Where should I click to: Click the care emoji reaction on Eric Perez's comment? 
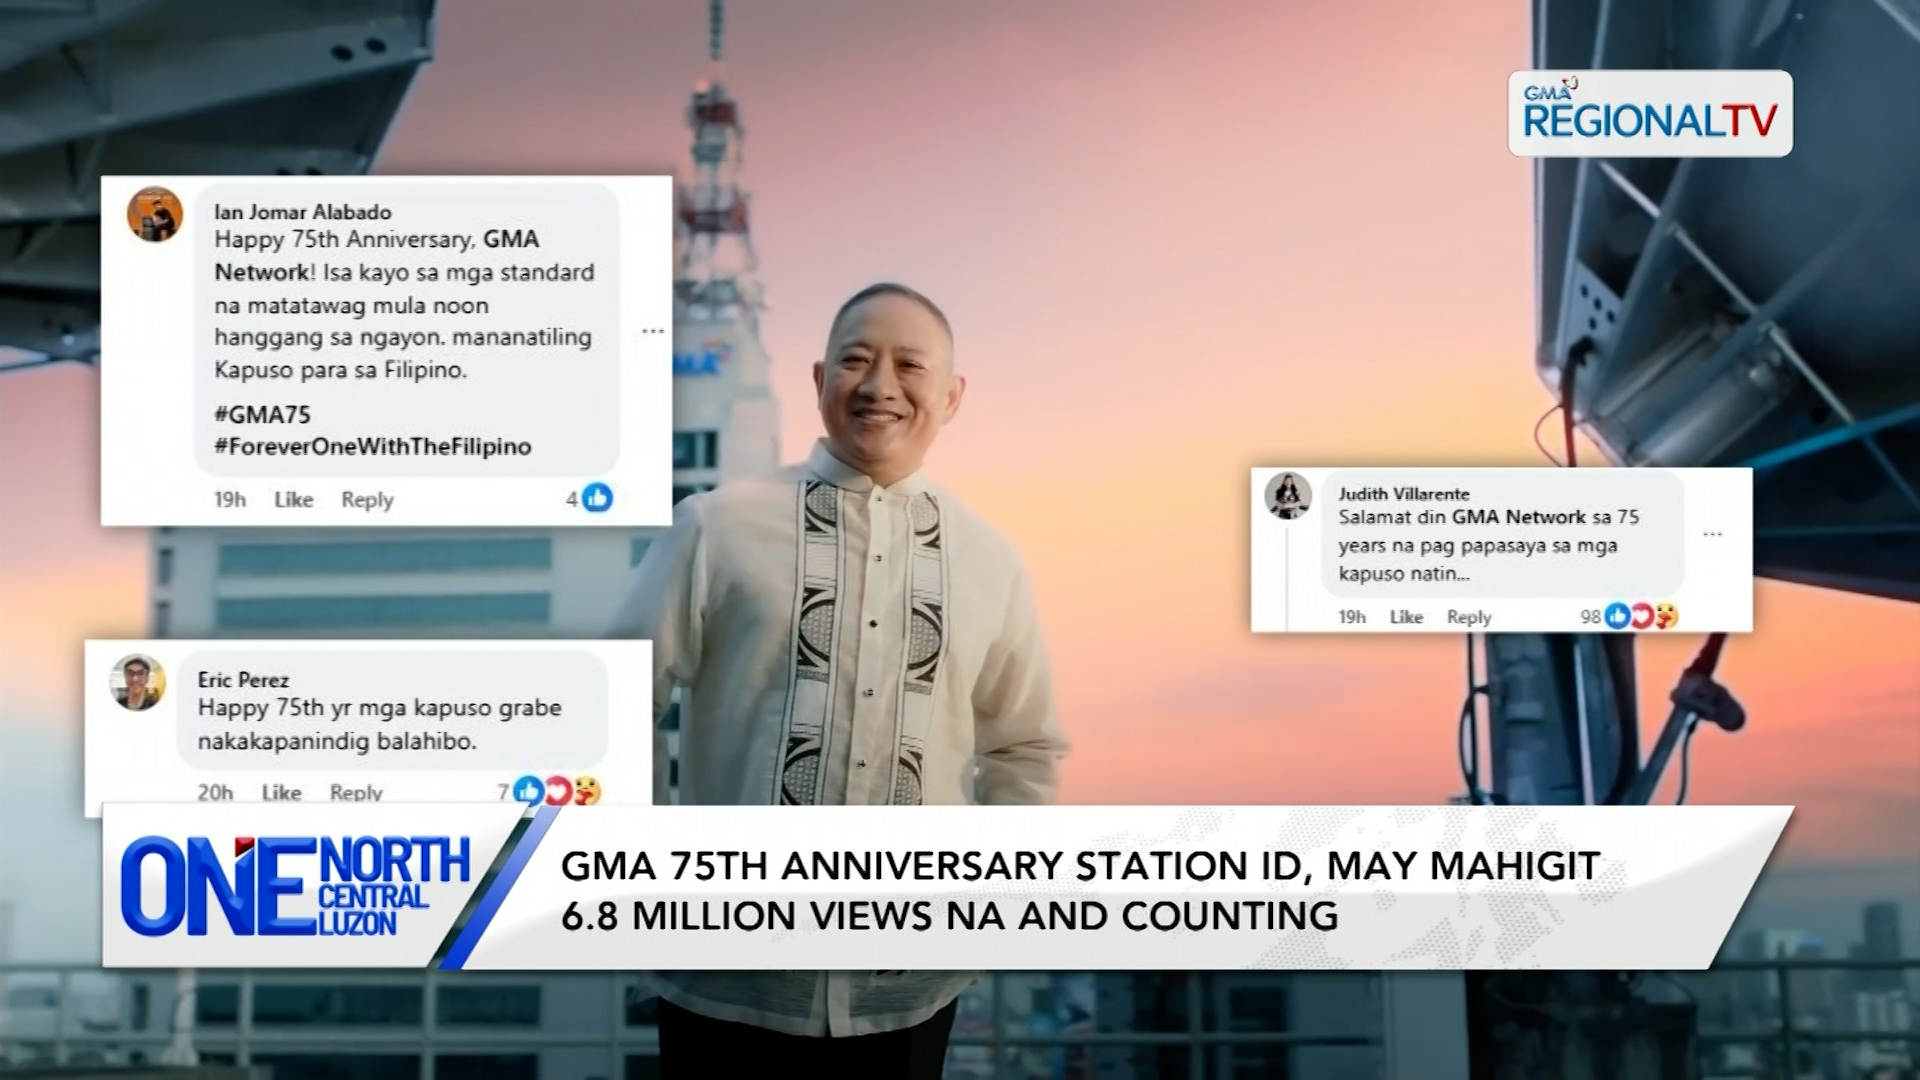coord(586,791)
